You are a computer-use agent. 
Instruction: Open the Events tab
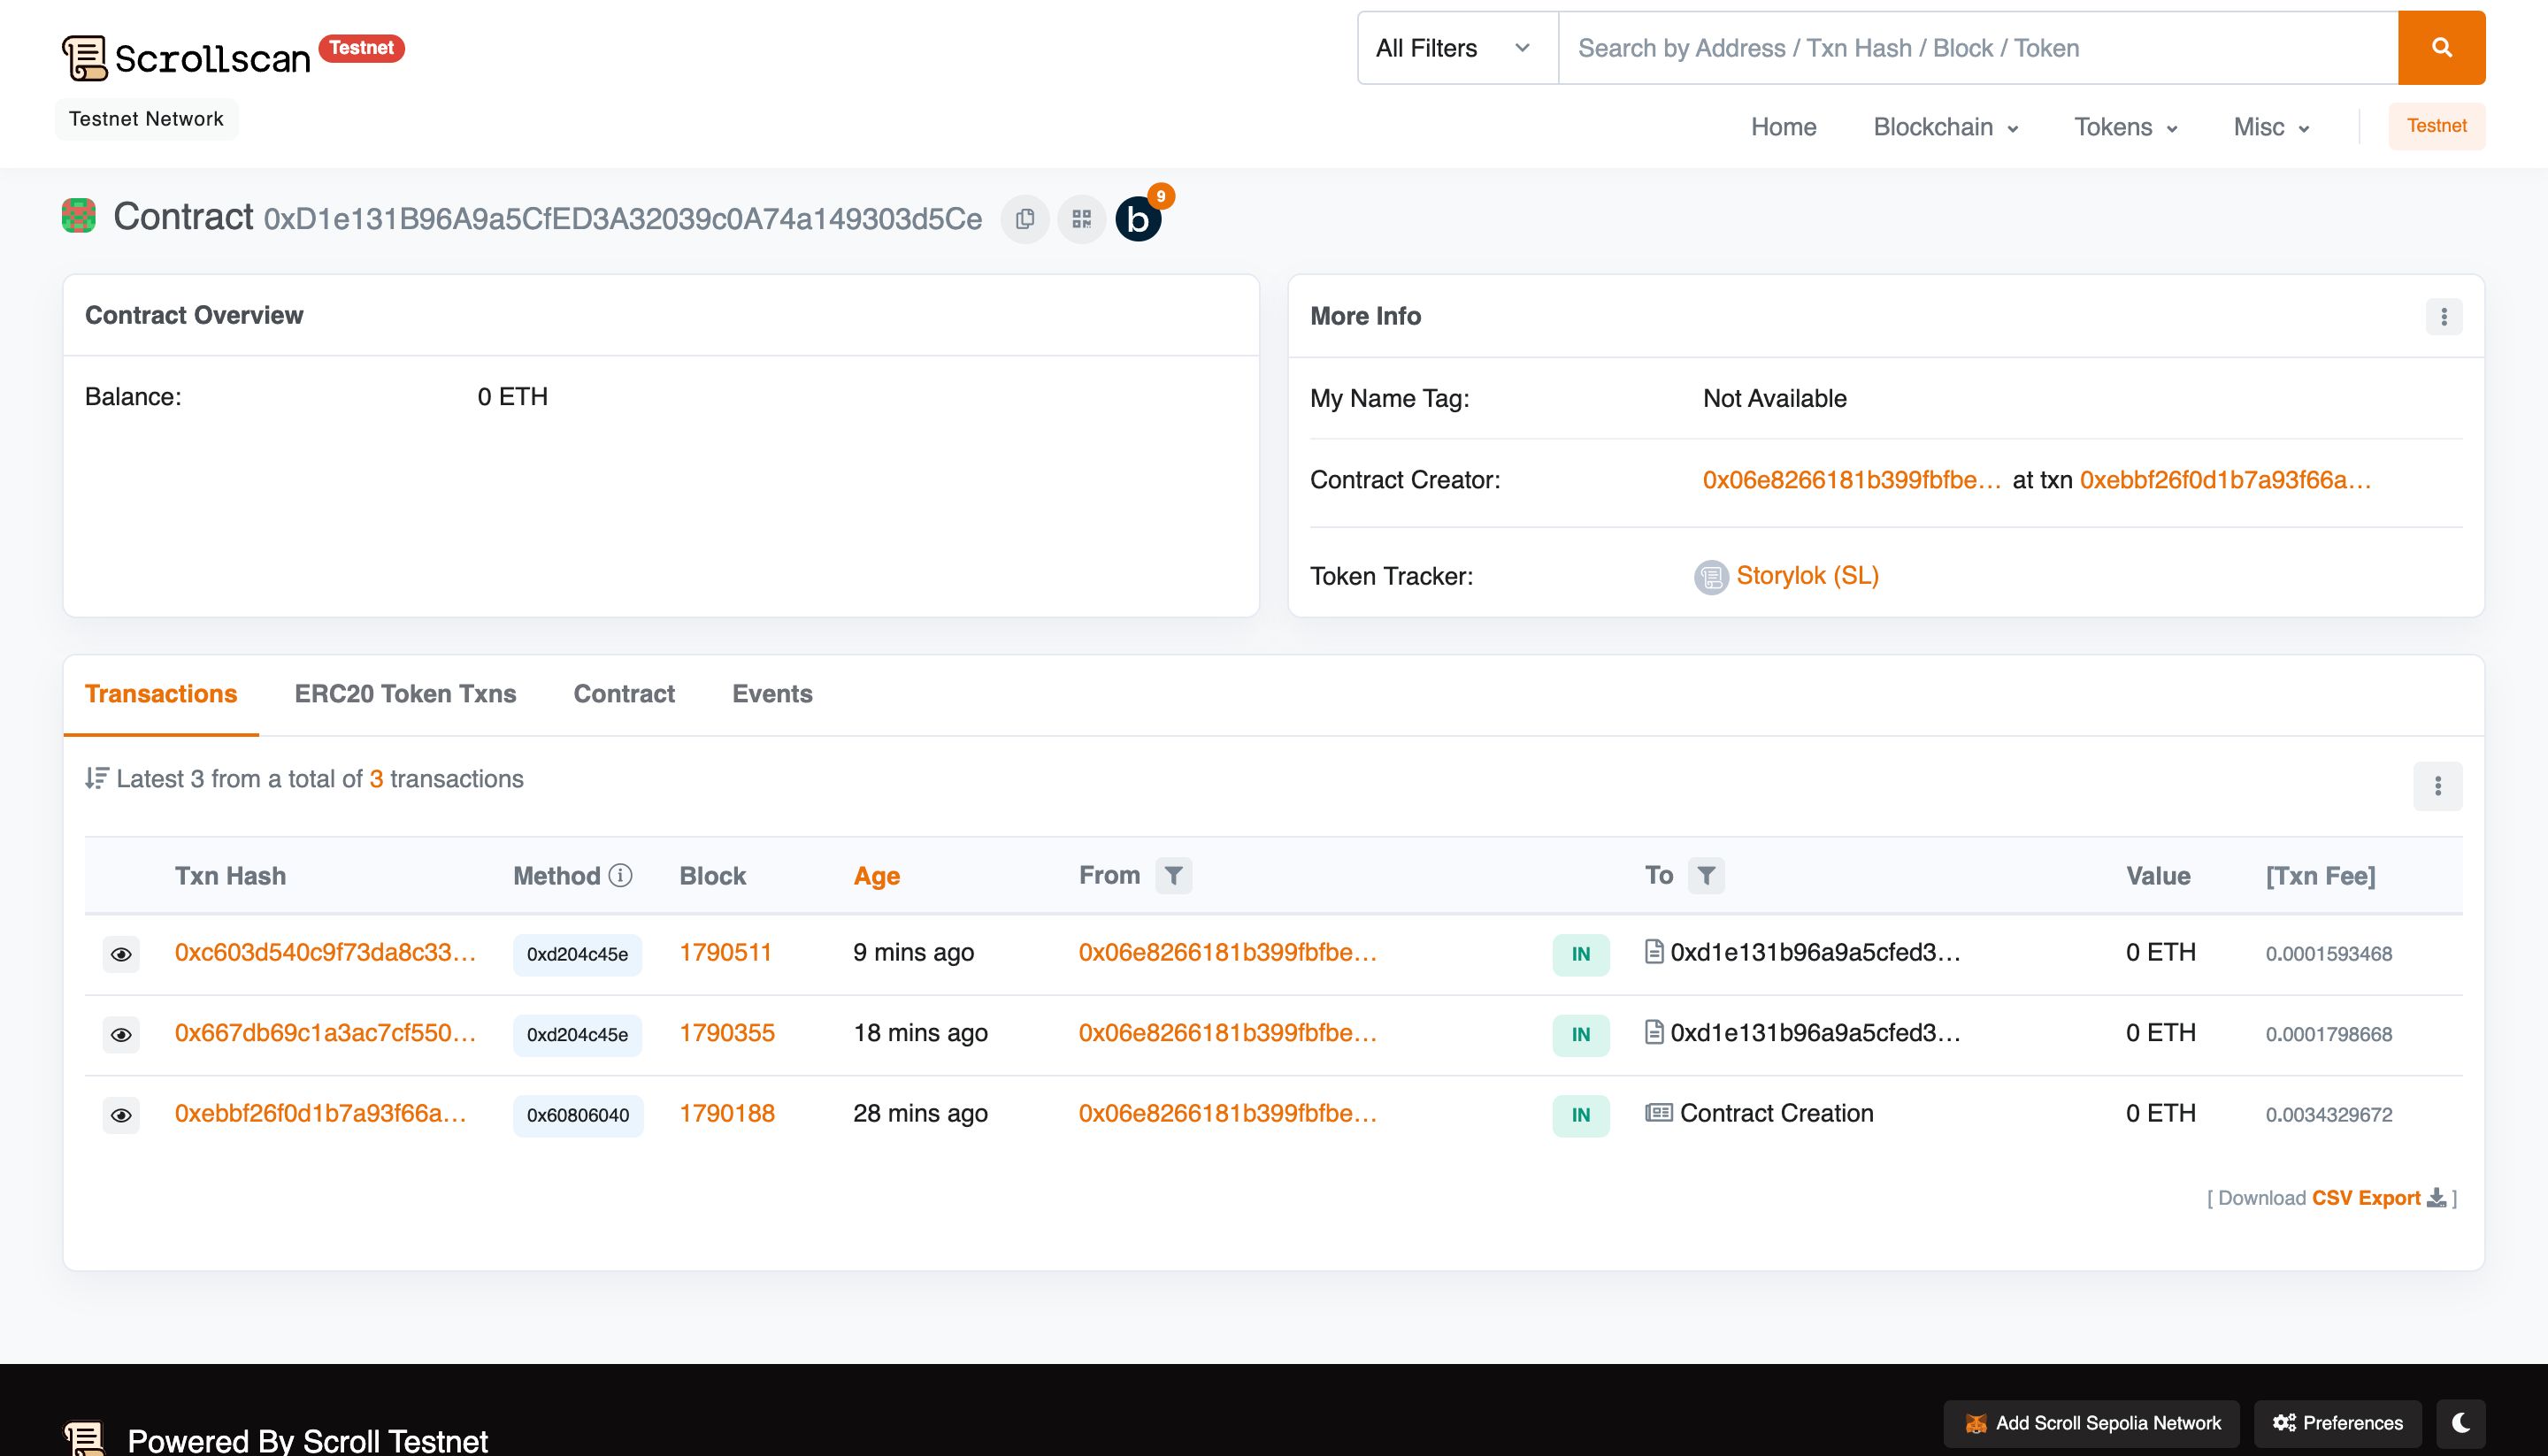pos(772,694)
